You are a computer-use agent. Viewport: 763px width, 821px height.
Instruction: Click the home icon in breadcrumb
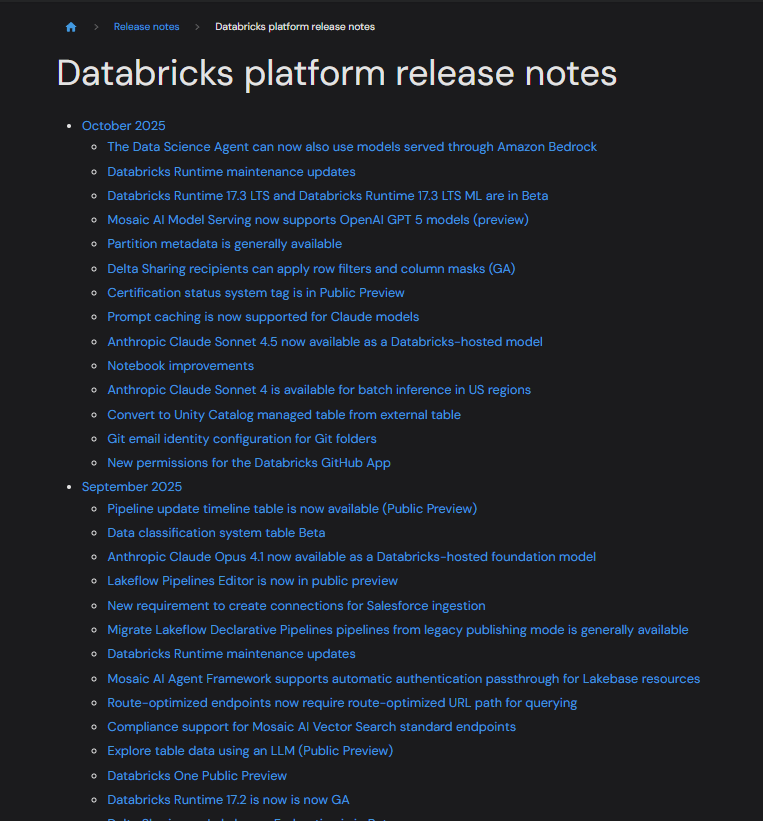coord(71,27)
